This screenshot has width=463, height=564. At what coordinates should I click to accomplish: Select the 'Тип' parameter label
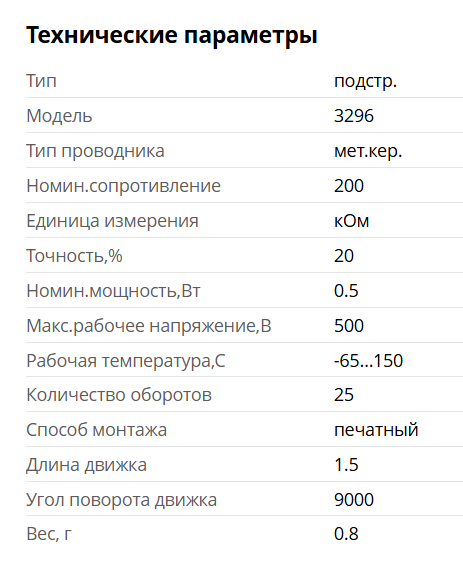tap(41, 81)
